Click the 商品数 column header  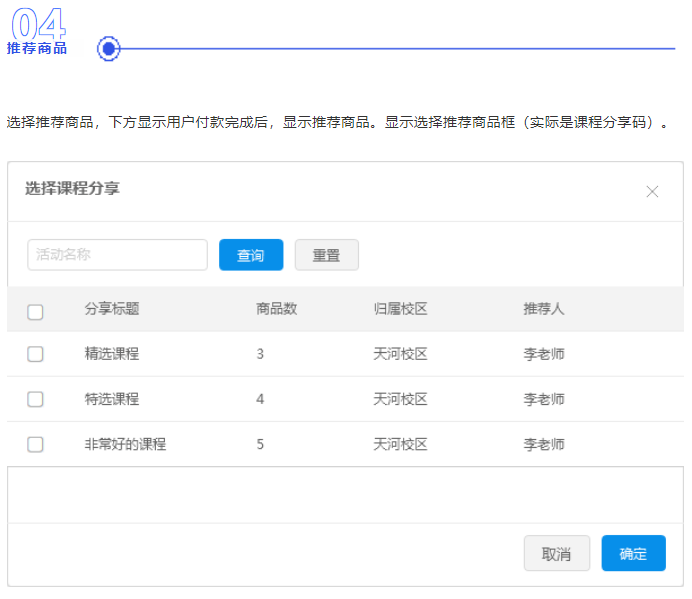[x=277, y=309]
